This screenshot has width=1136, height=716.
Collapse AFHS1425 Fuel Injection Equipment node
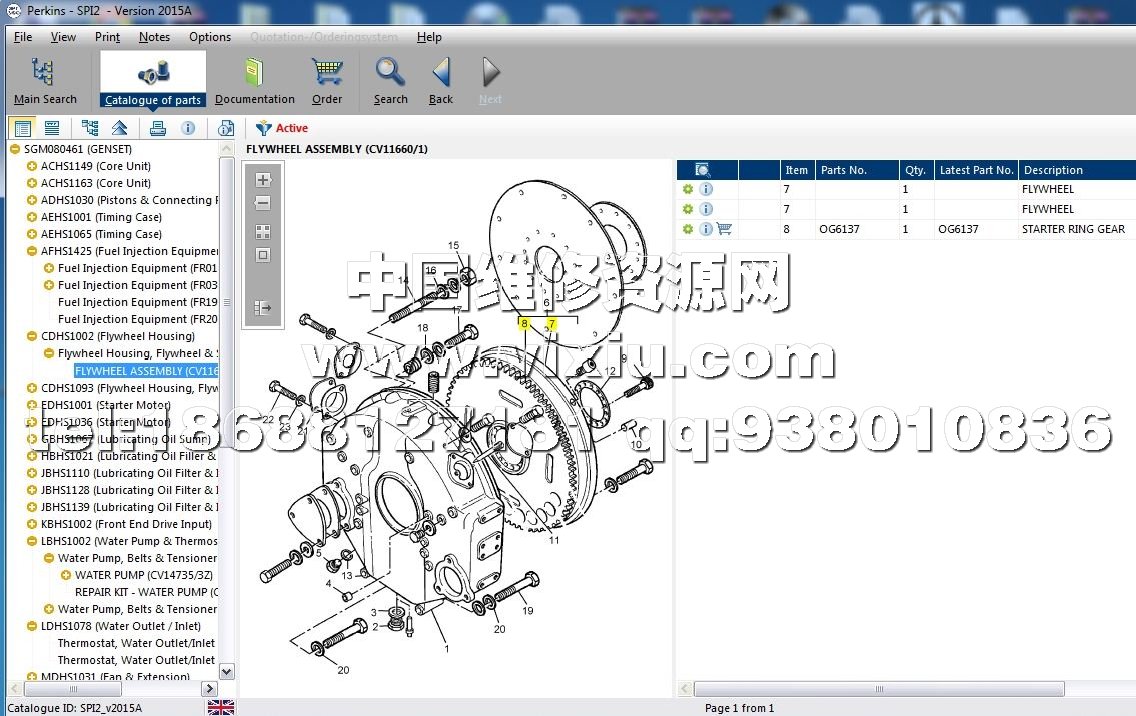[32, 252]
